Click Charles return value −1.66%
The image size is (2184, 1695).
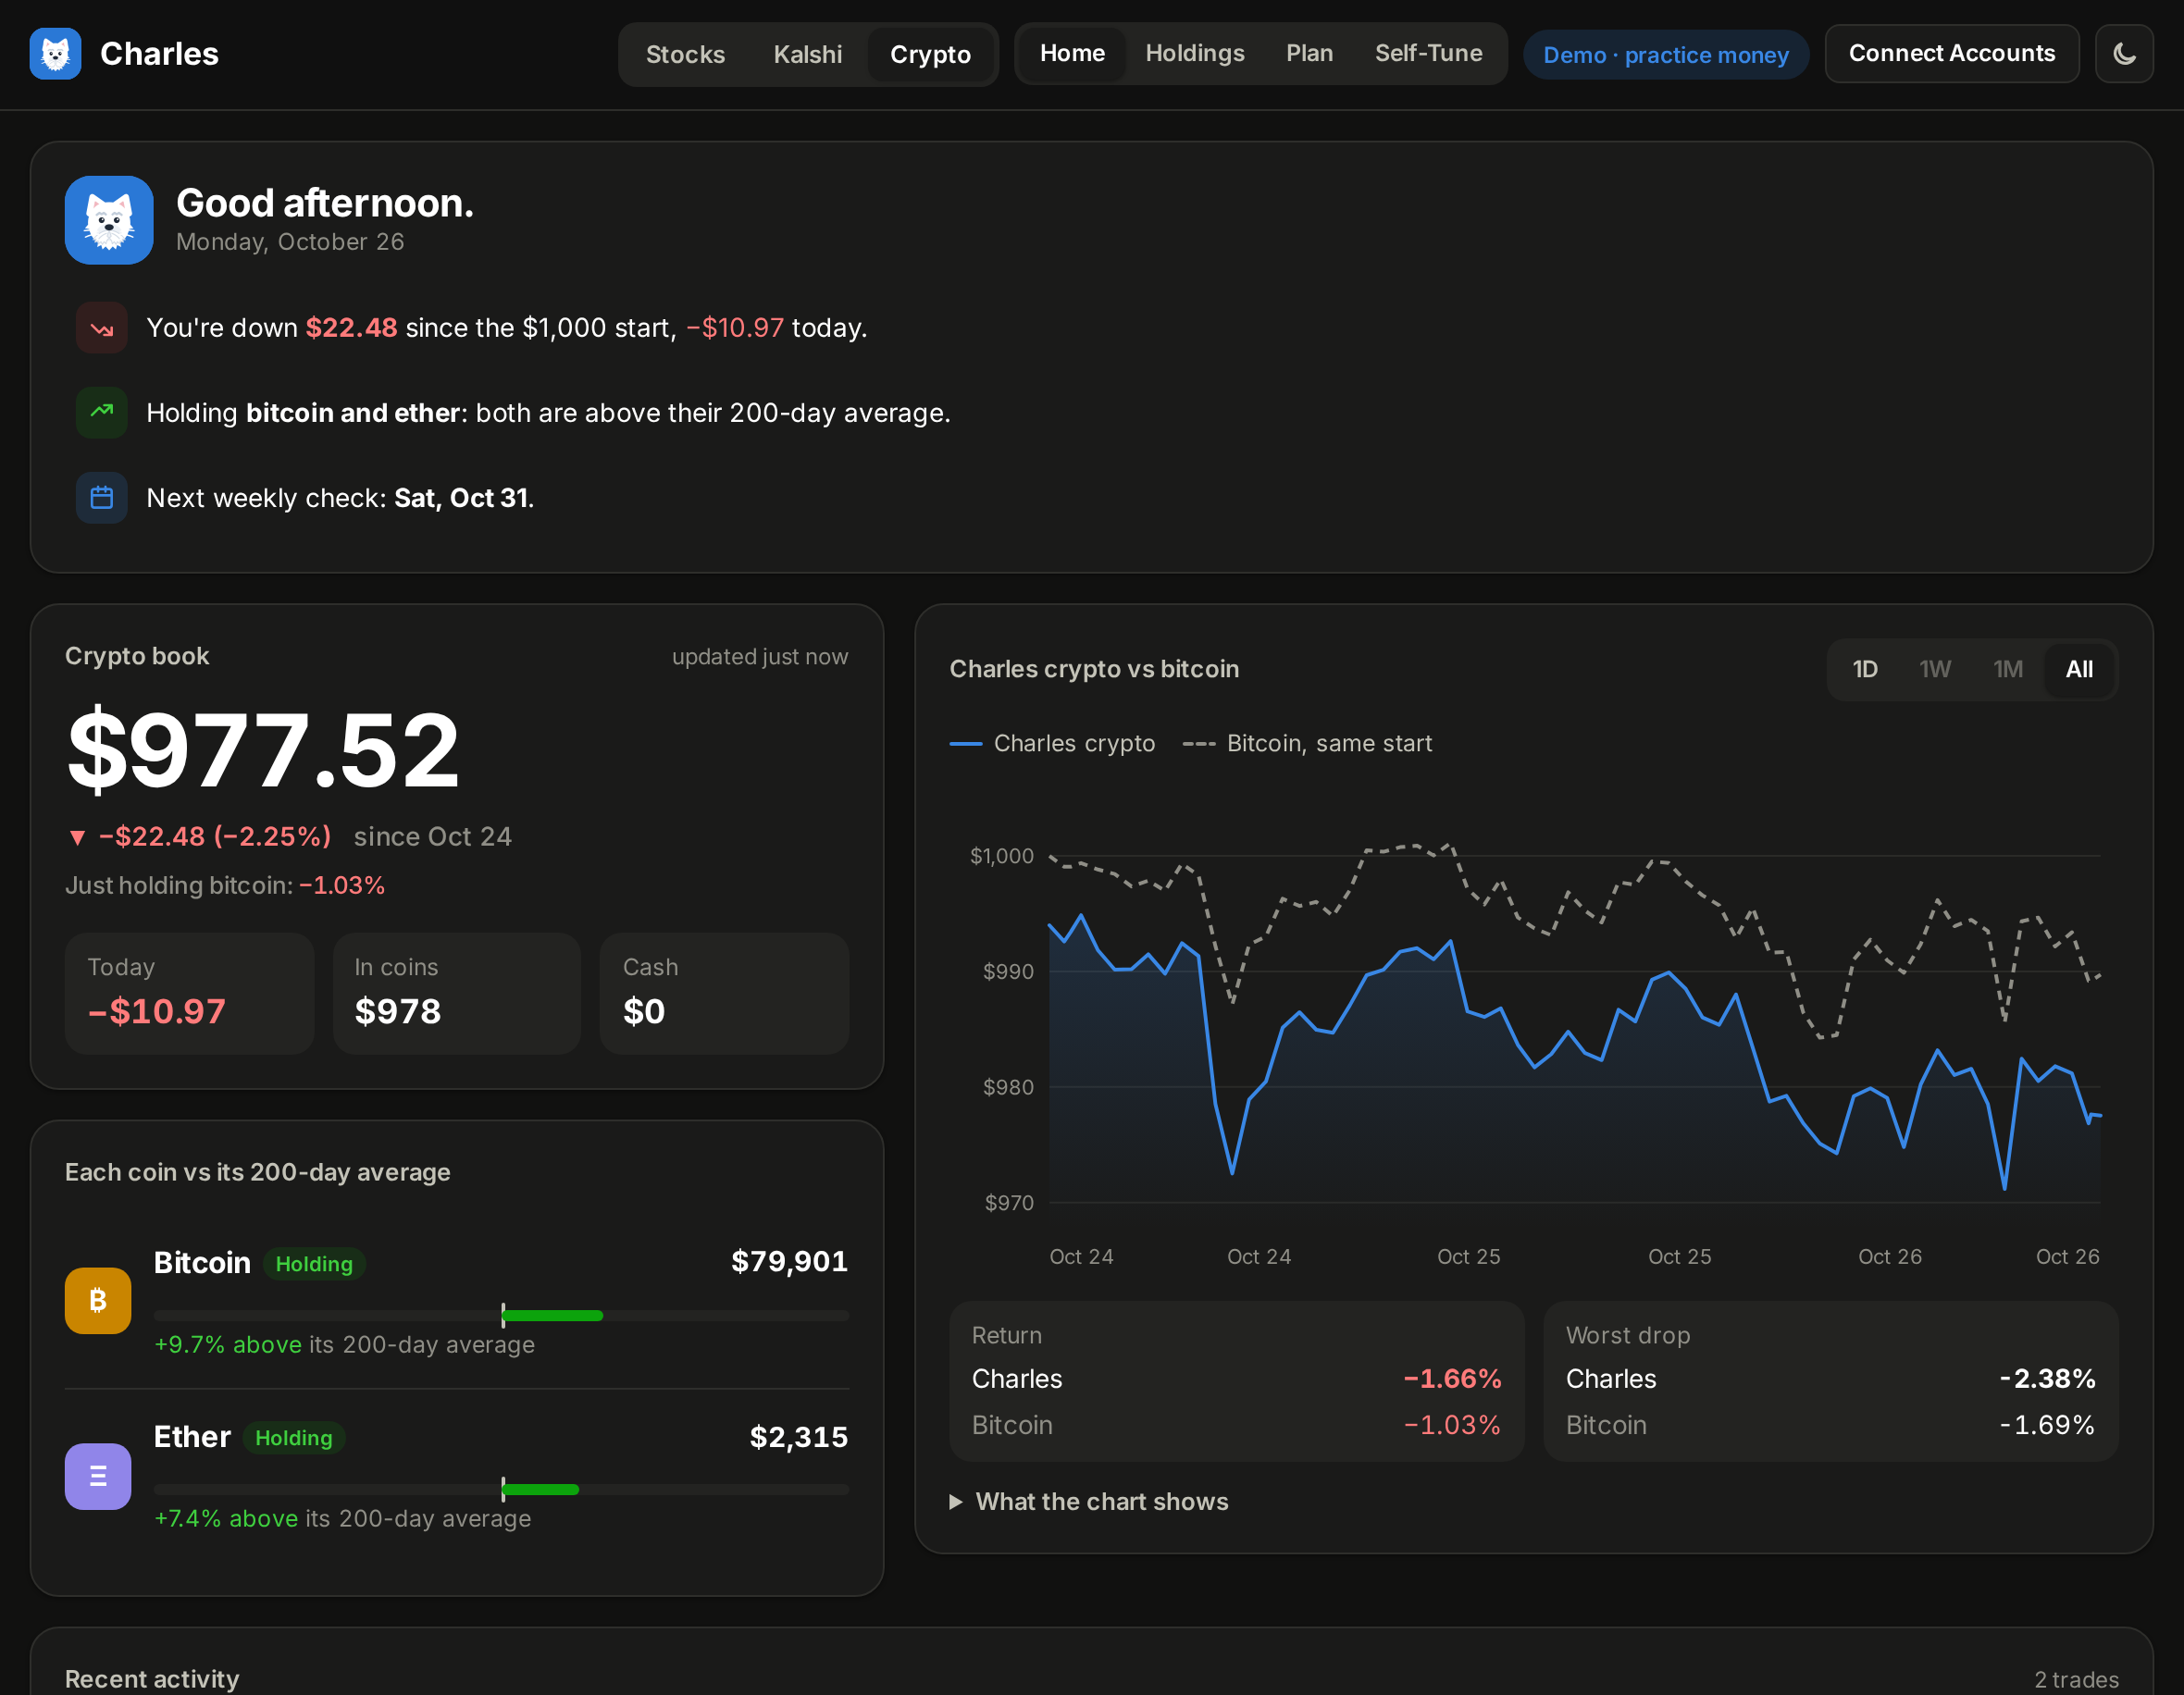click(x=1451, y=1378)
